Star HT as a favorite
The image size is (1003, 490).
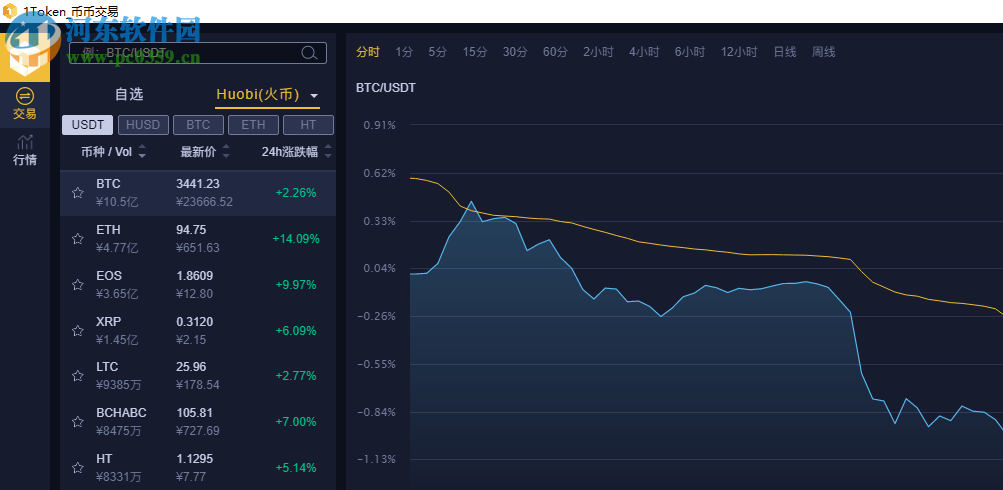77,468
